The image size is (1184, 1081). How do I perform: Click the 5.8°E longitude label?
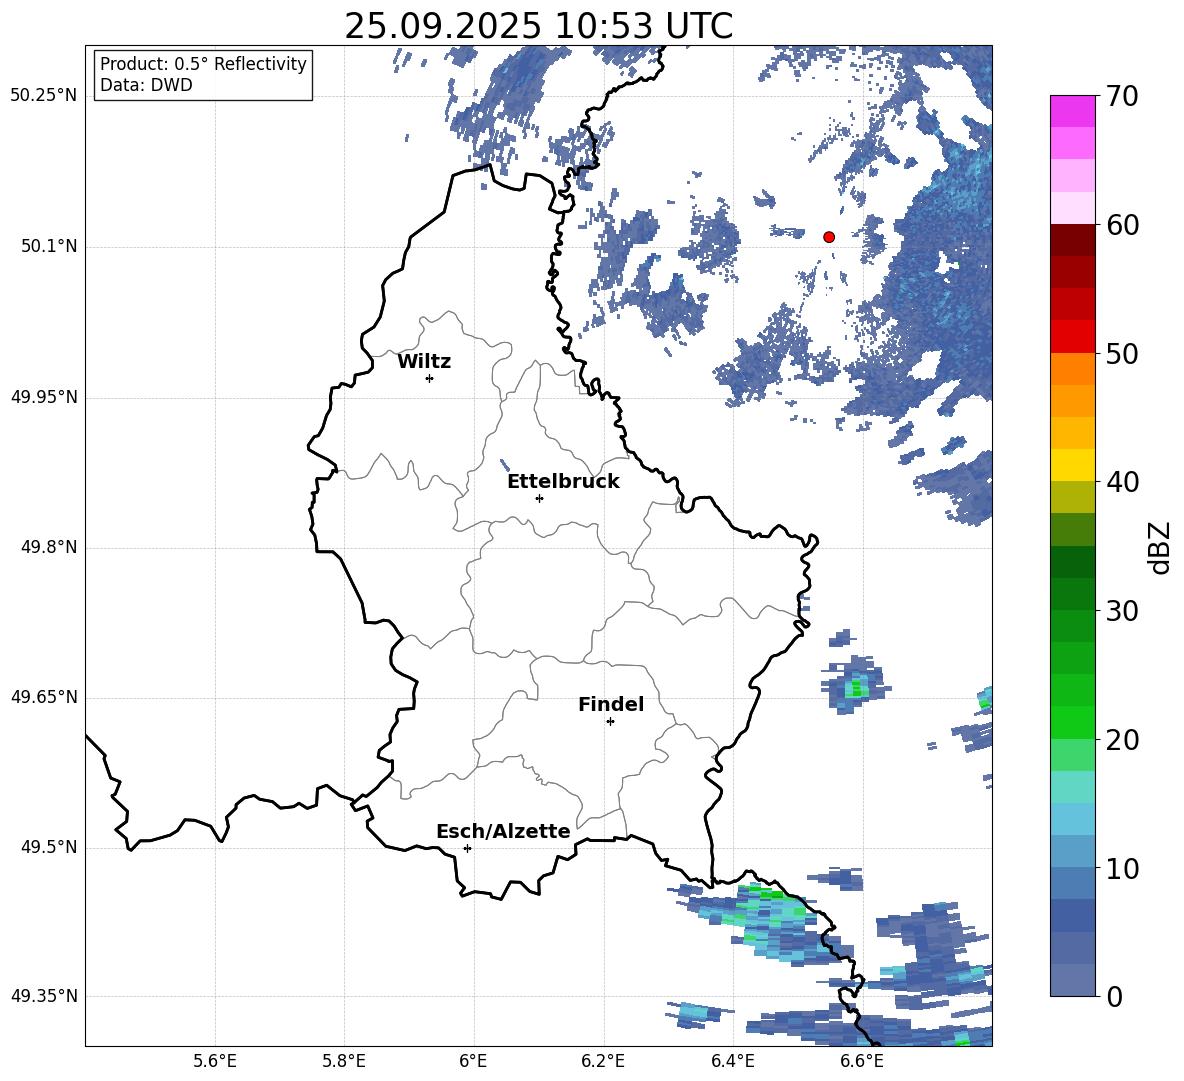click(x=344, y=1061)
